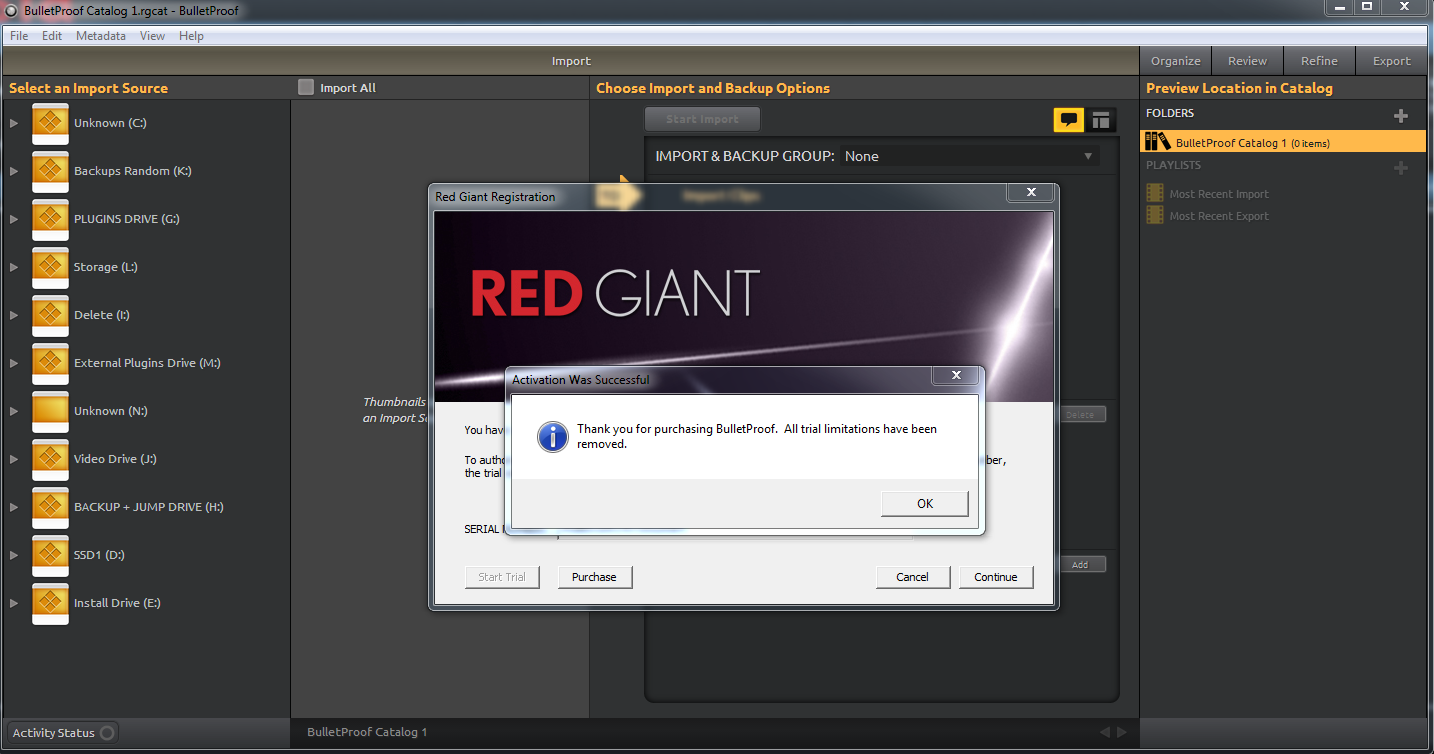Open the Help menu
This screenshot has height=754, width=1434.
pyautogui.click(x=191, y=36)
